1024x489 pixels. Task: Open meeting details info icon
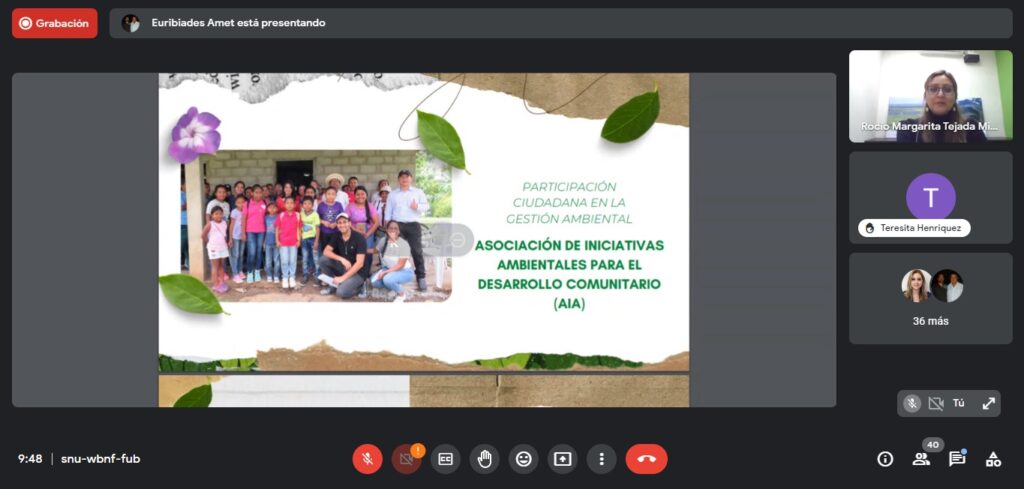885,459
